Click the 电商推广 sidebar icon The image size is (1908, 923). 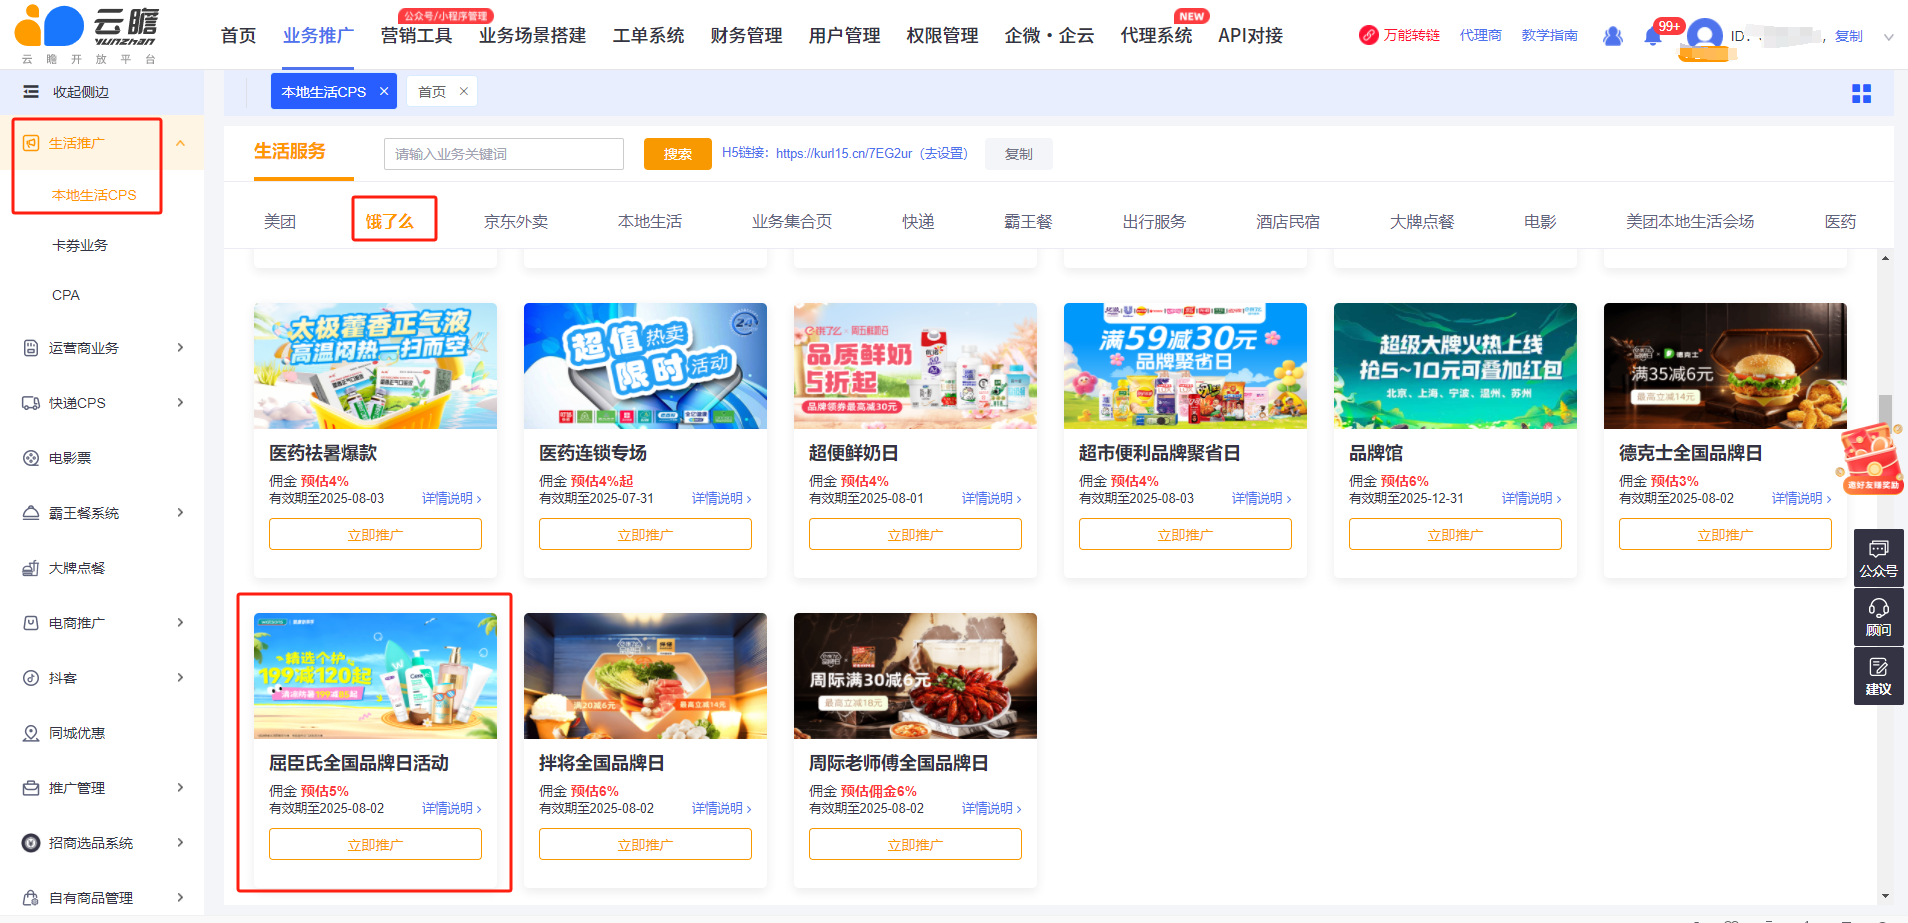coord(31,623)
